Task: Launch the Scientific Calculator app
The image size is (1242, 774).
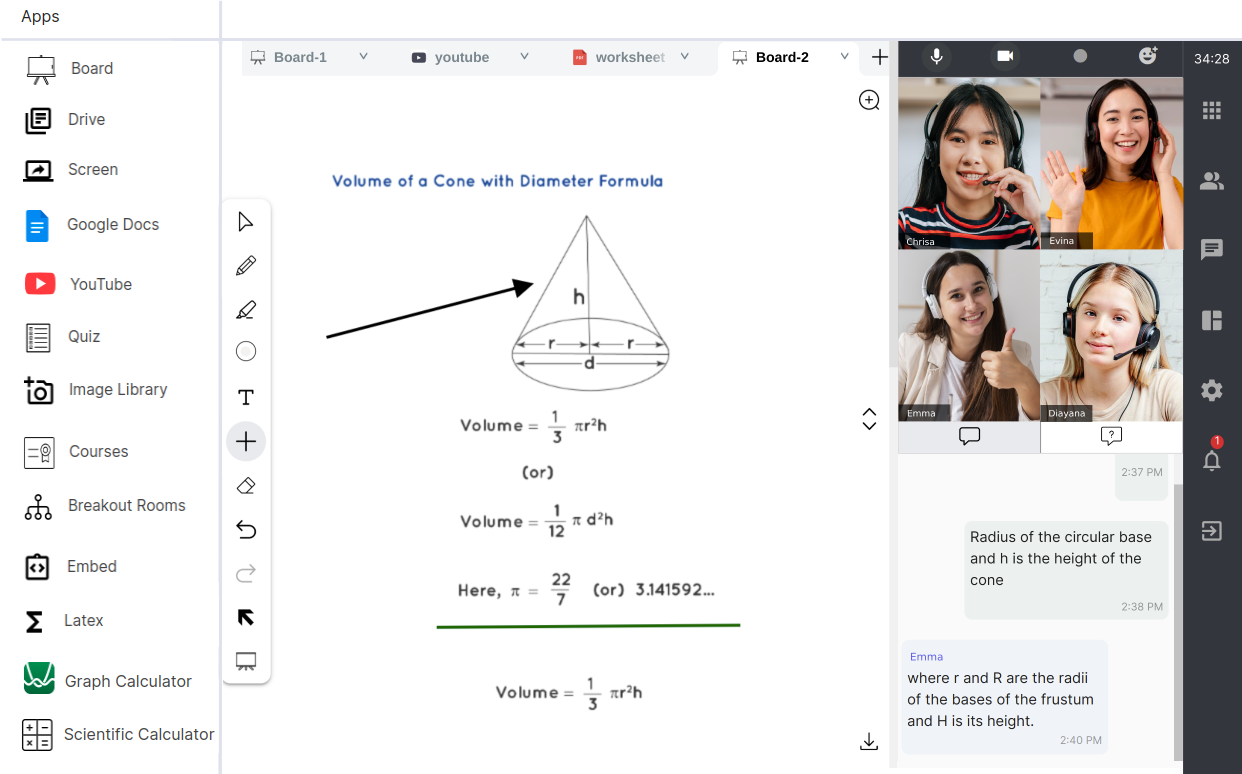Action: pyautogui.click(x=138, y=735)
